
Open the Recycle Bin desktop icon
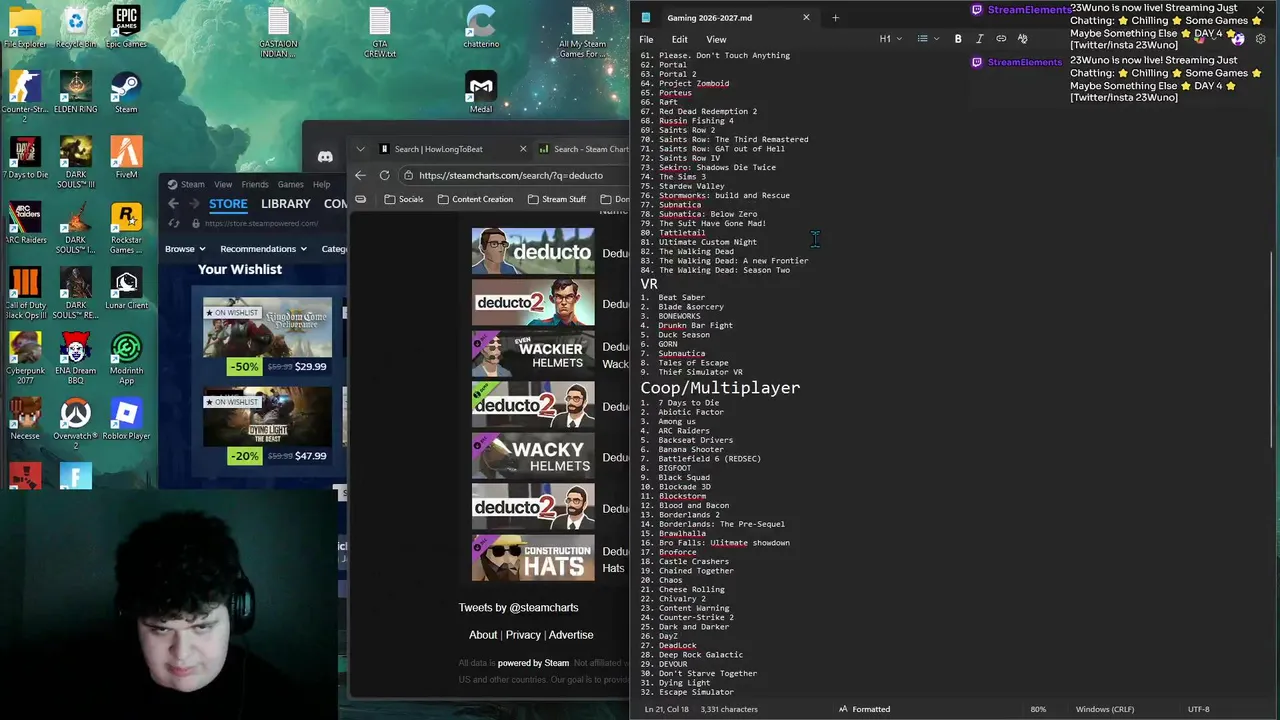click(x=76, y=26)
